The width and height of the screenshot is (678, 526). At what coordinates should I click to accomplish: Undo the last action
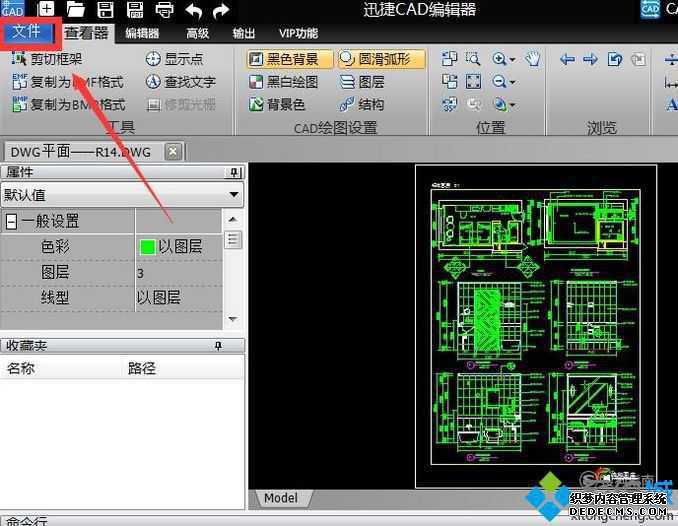pos(193,10)
